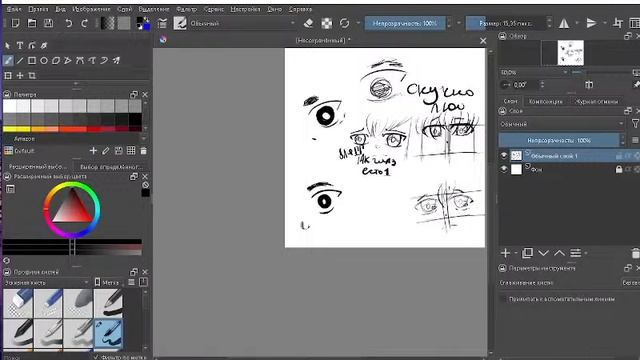
Task: Open the pattern fill selector
Action: (124, 23)
